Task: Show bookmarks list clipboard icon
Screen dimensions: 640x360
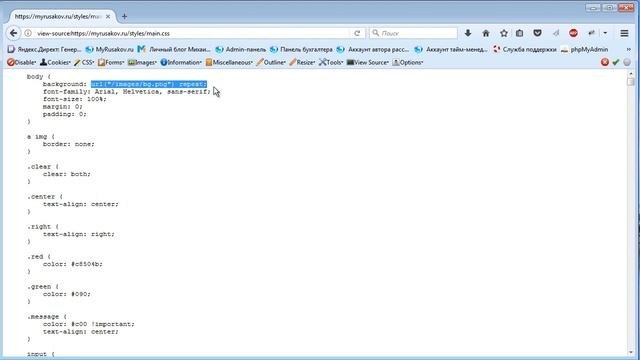Action: pyautogui.click(x=519, y=33)
